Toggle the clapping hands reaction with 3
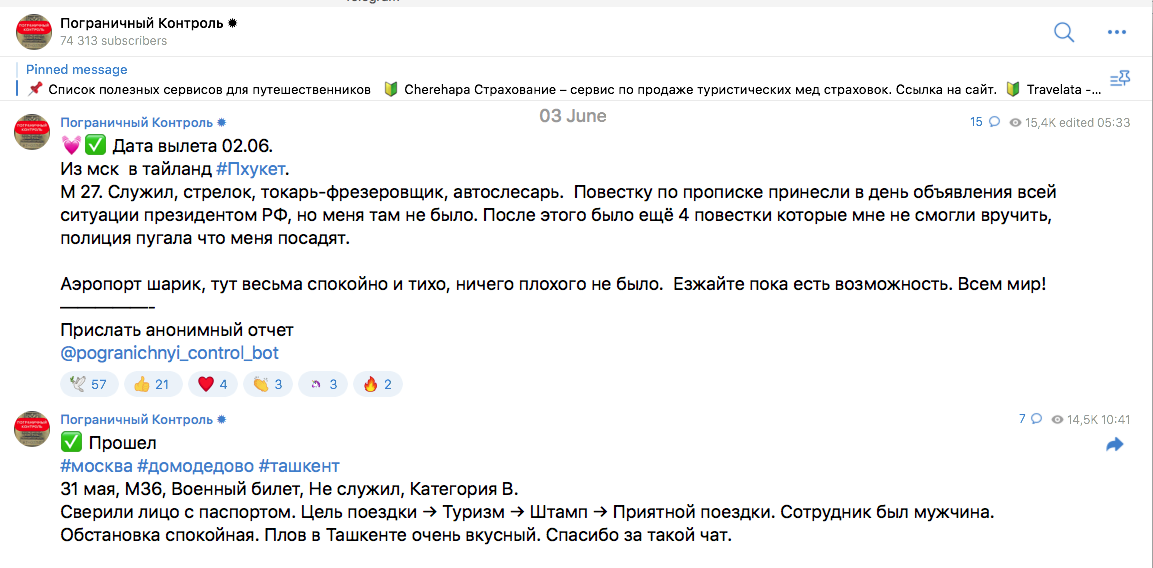The image size is (1153, 568). click(268, 384)
